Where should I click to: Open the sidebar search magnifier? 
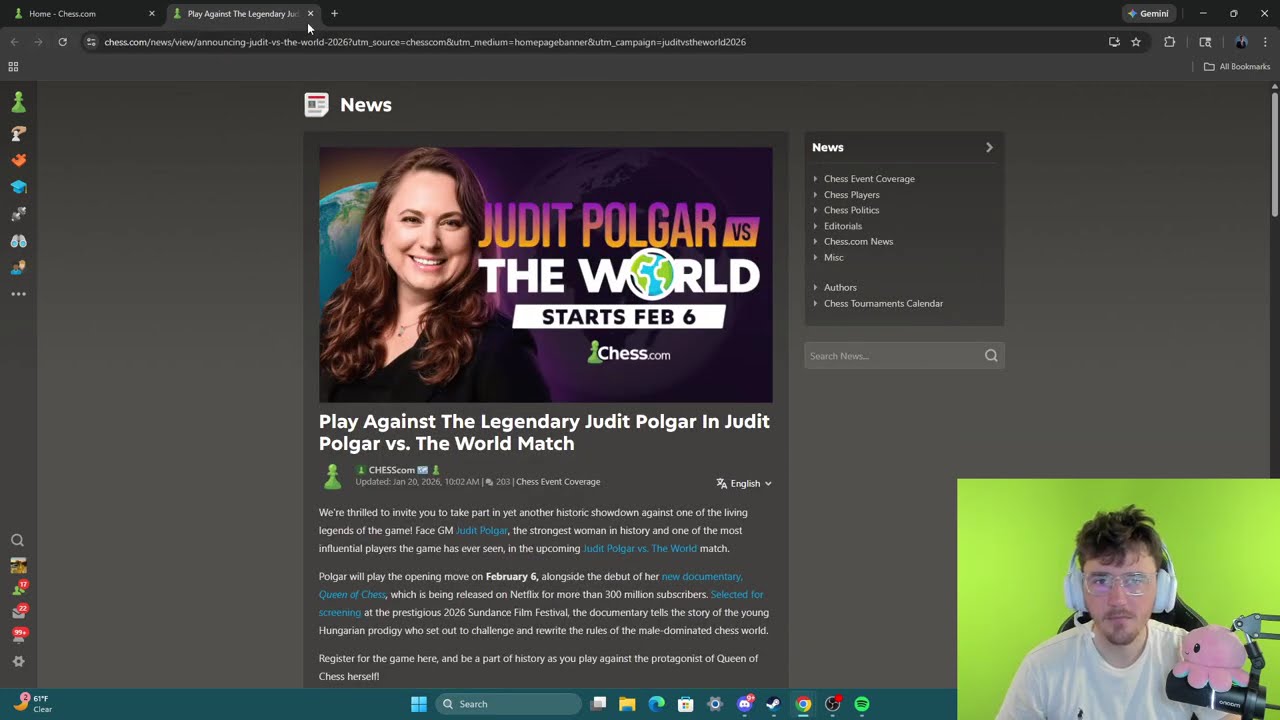coord(17,541)
